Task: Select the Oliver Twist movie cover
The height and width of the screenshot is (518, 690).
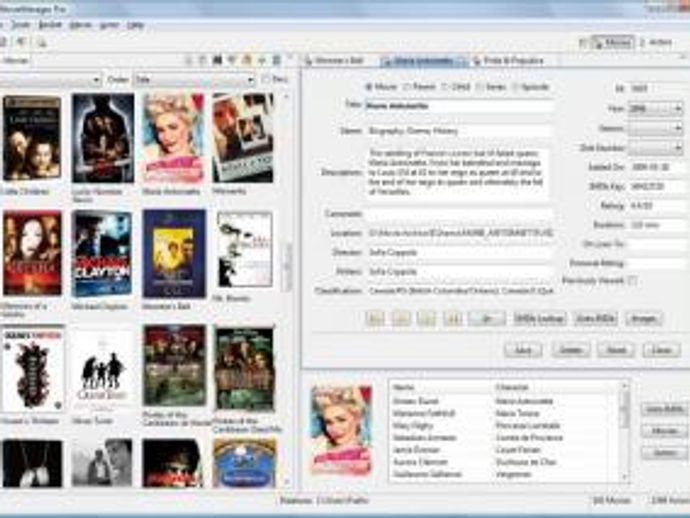Action: point(103,368)
